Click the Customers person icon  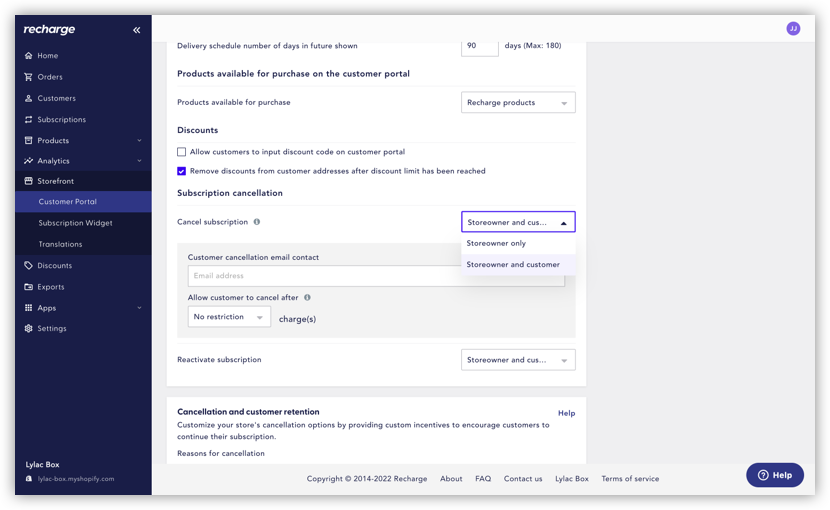click(29, 98)
